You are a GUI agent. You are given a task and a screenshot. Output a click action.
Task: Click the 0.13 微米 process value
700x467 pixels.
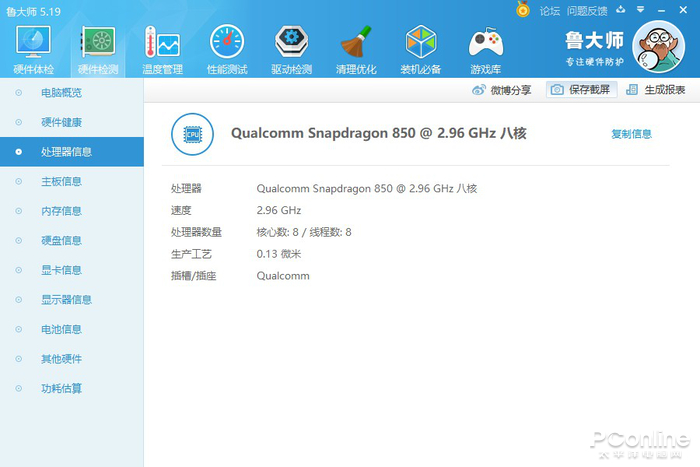tap(279, 254)
